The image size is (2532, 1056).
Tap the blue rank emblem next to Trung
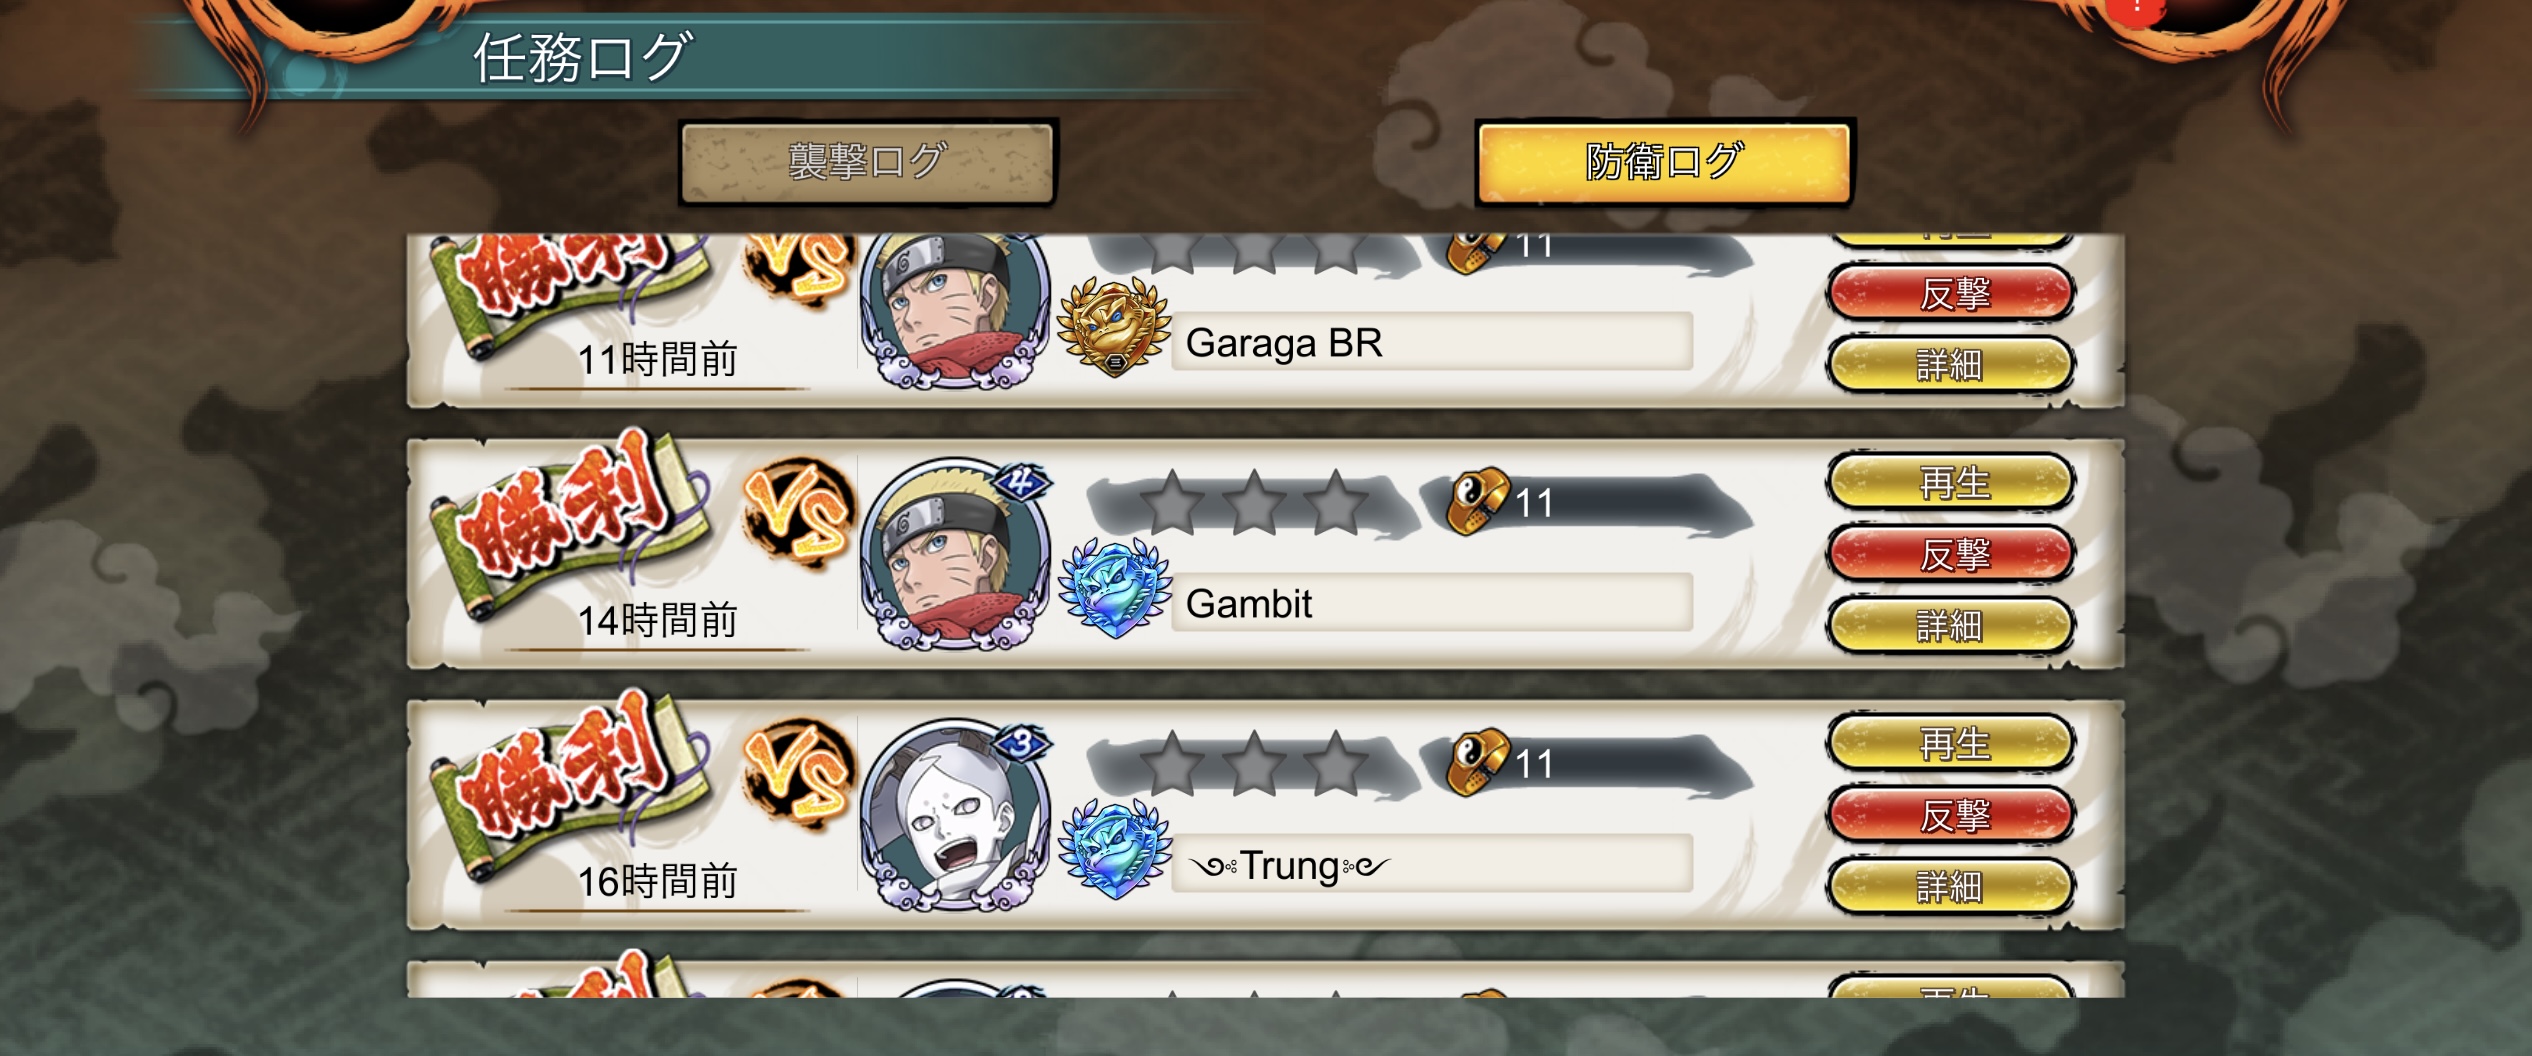tap(1114, 850)
